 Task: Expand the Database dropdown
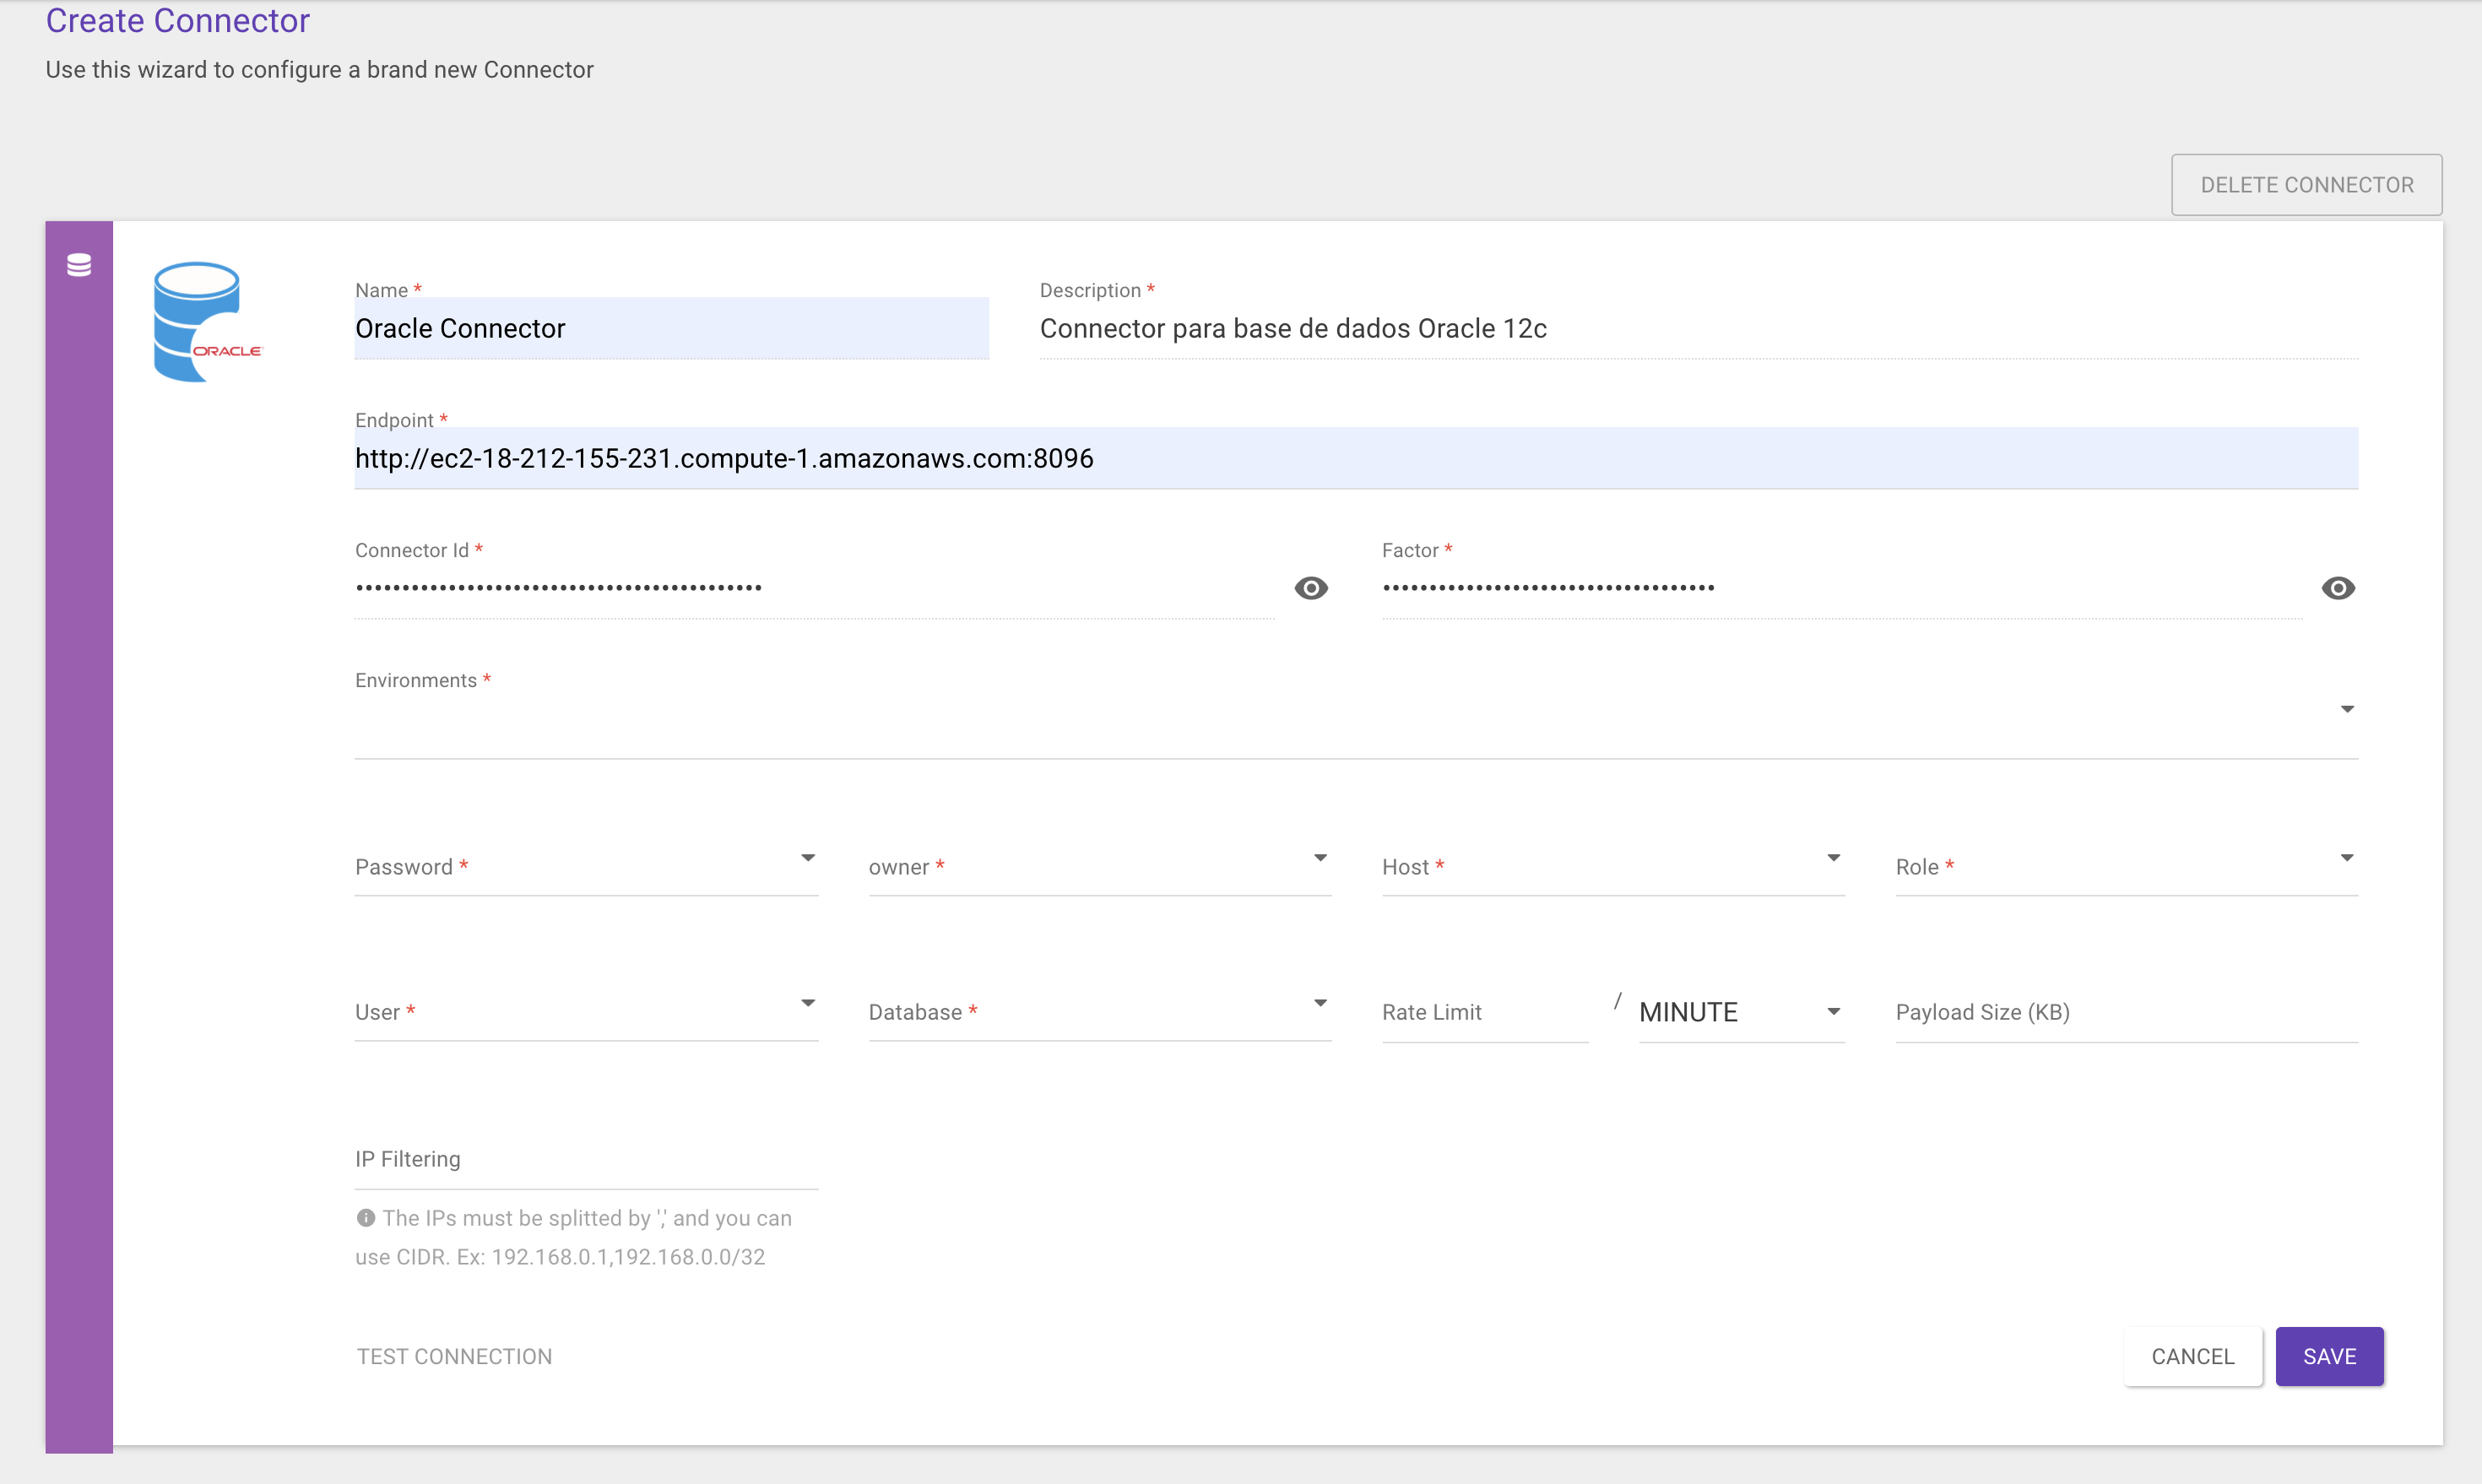click(1320, 1002)
